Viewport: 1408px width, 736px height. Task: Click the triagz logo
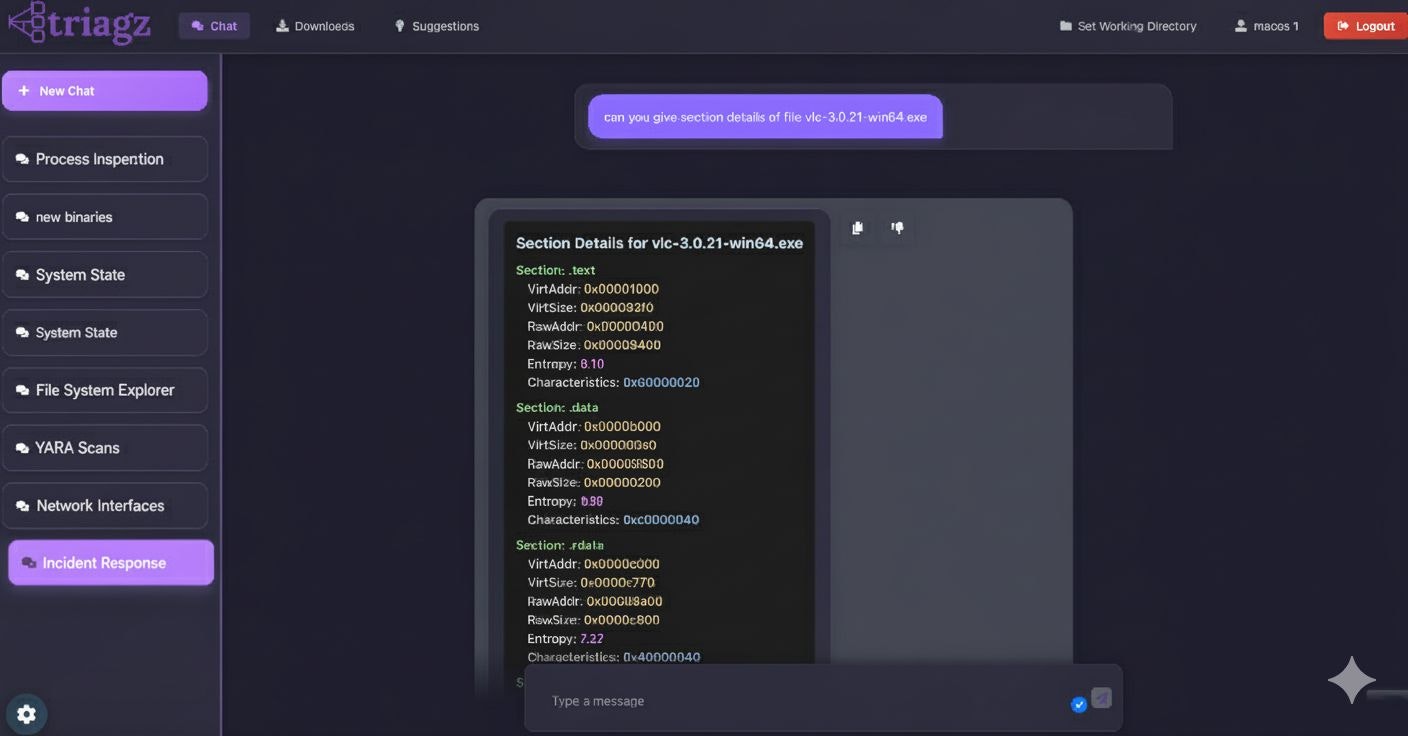click(x=79, y=23)
